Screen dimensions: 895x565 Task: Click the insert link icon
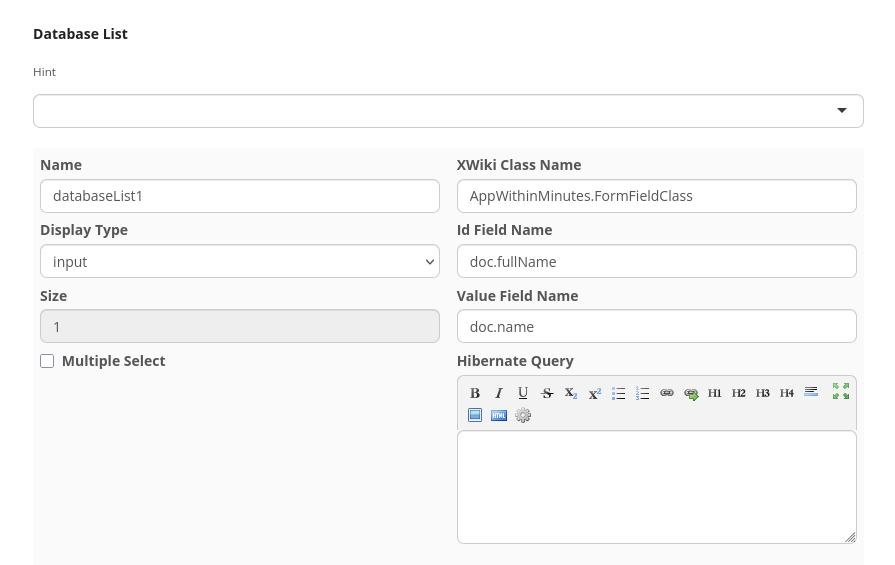point(667,393)
